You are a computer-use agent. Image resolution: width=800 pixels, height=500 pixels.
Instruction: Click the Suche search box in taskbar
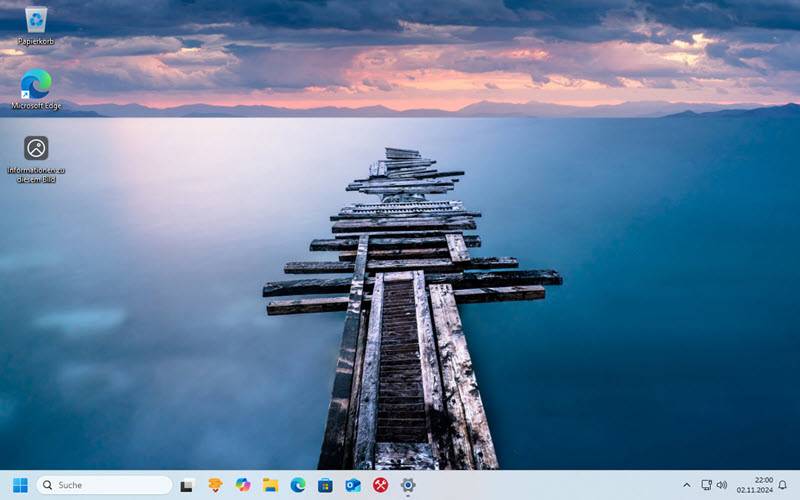pos(110,485)
